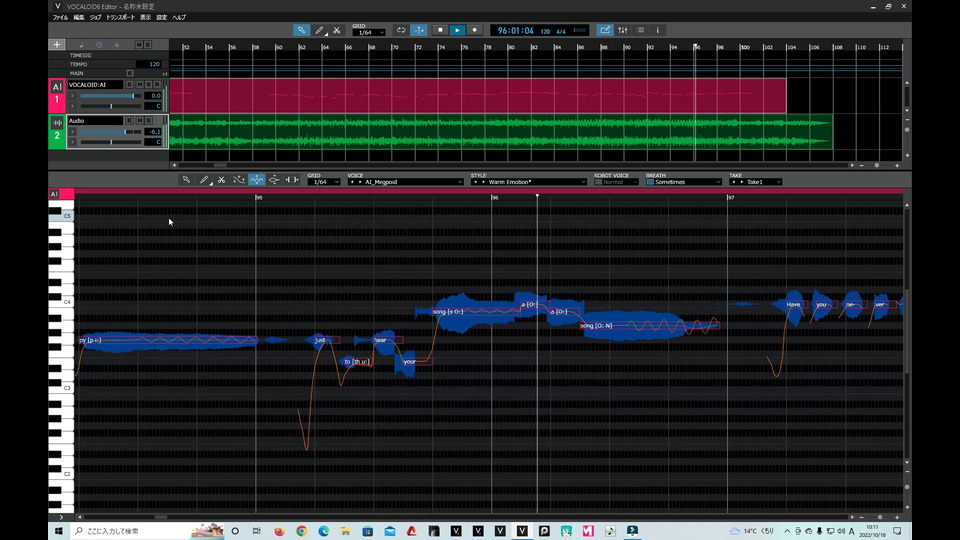Solo the Audio track
This screenshot has width=960, height=540.
147,121
